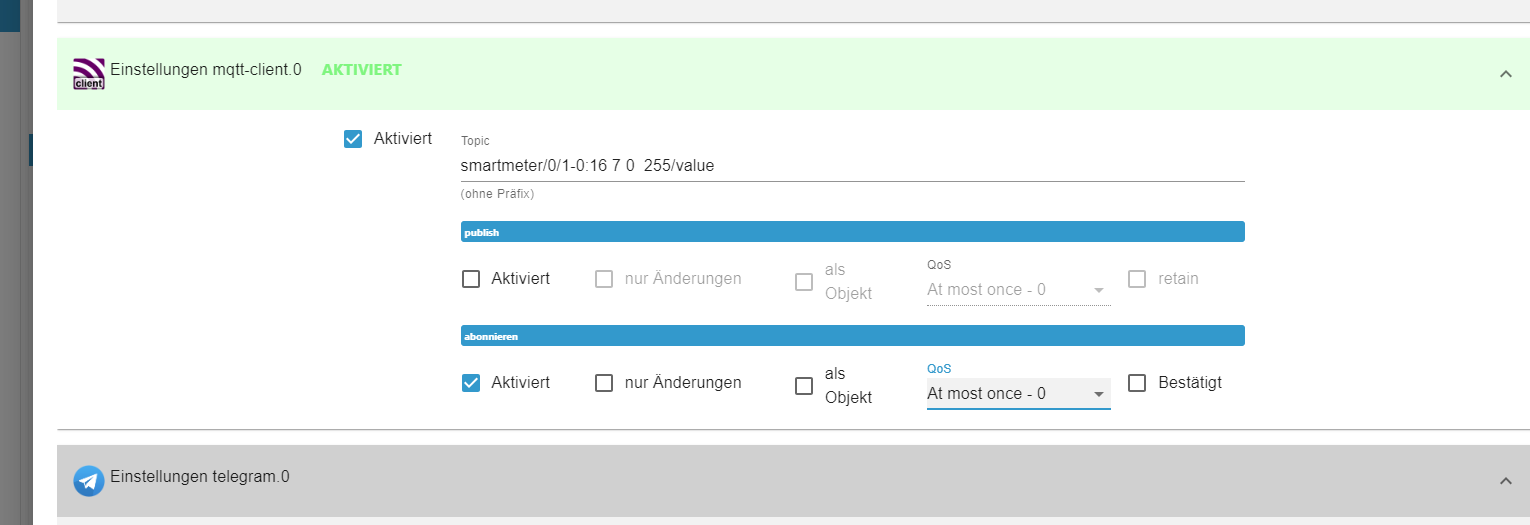Open the abonnieren QoS dropdown

point(1018,394)
